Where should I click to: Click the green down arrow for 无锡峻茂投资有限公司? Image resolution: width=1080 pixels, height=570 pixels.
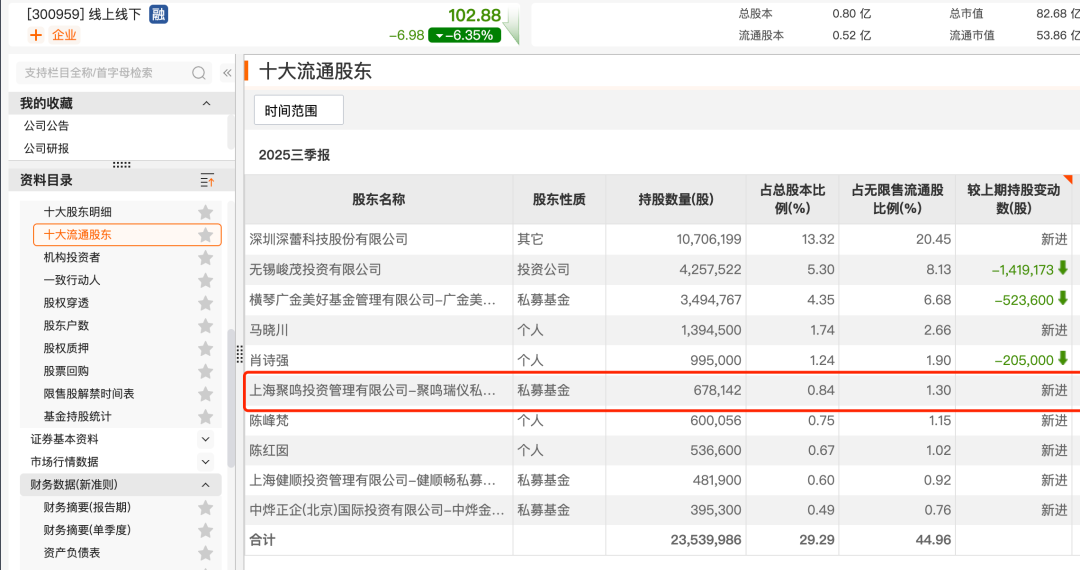1063,269
